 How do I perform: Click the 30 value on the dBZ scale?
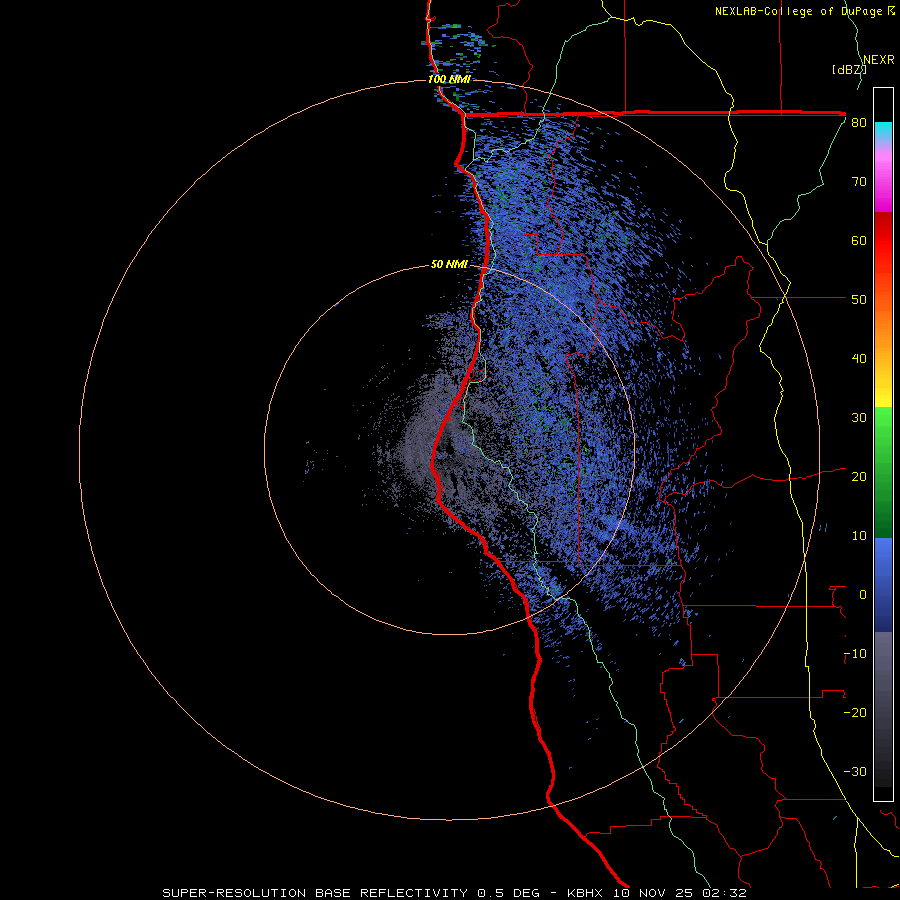(x=859, y=417)
